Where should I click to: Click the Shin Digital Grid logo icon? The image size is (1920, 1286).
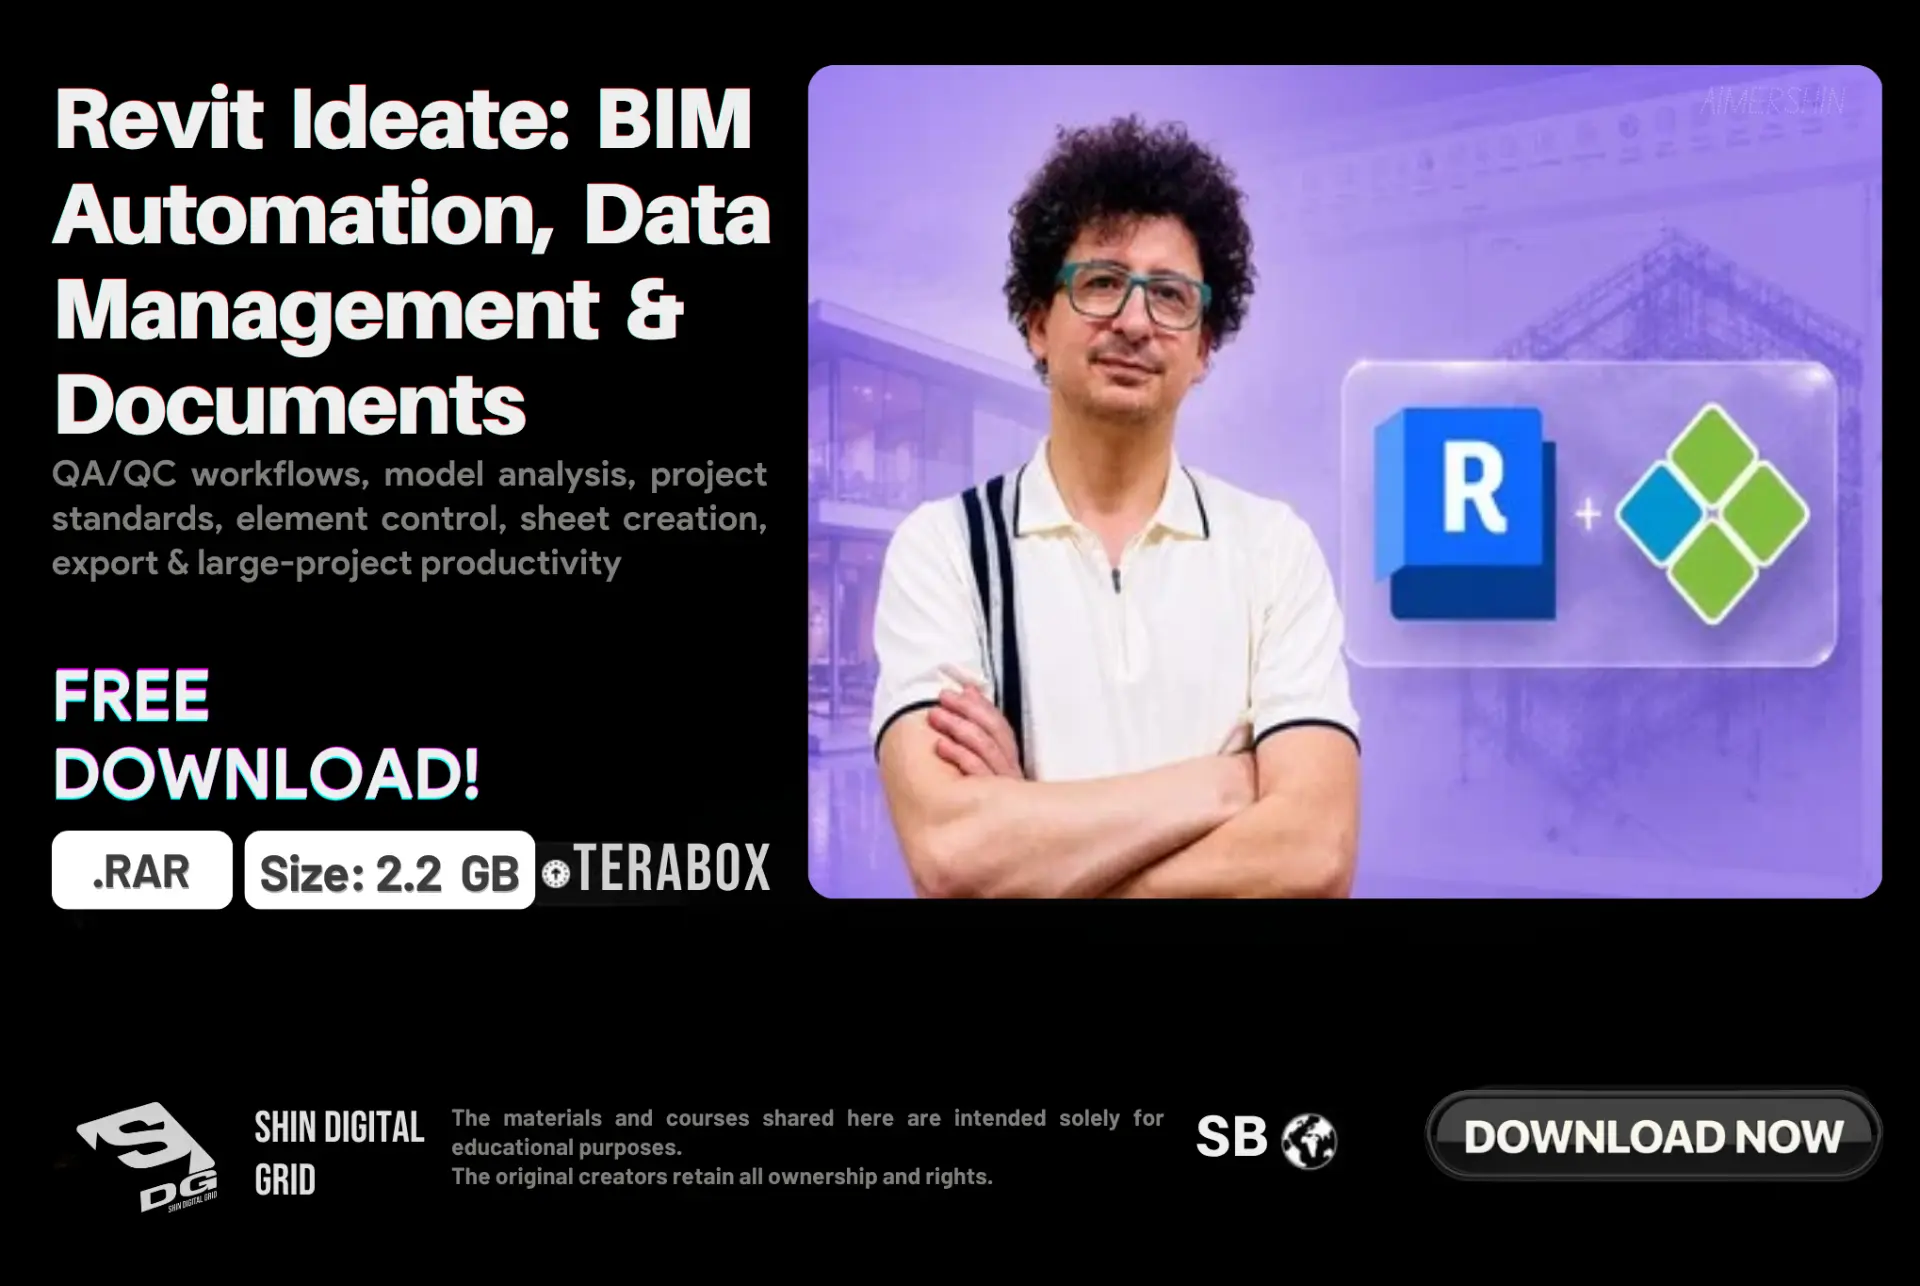click(x=147, y=1156)
